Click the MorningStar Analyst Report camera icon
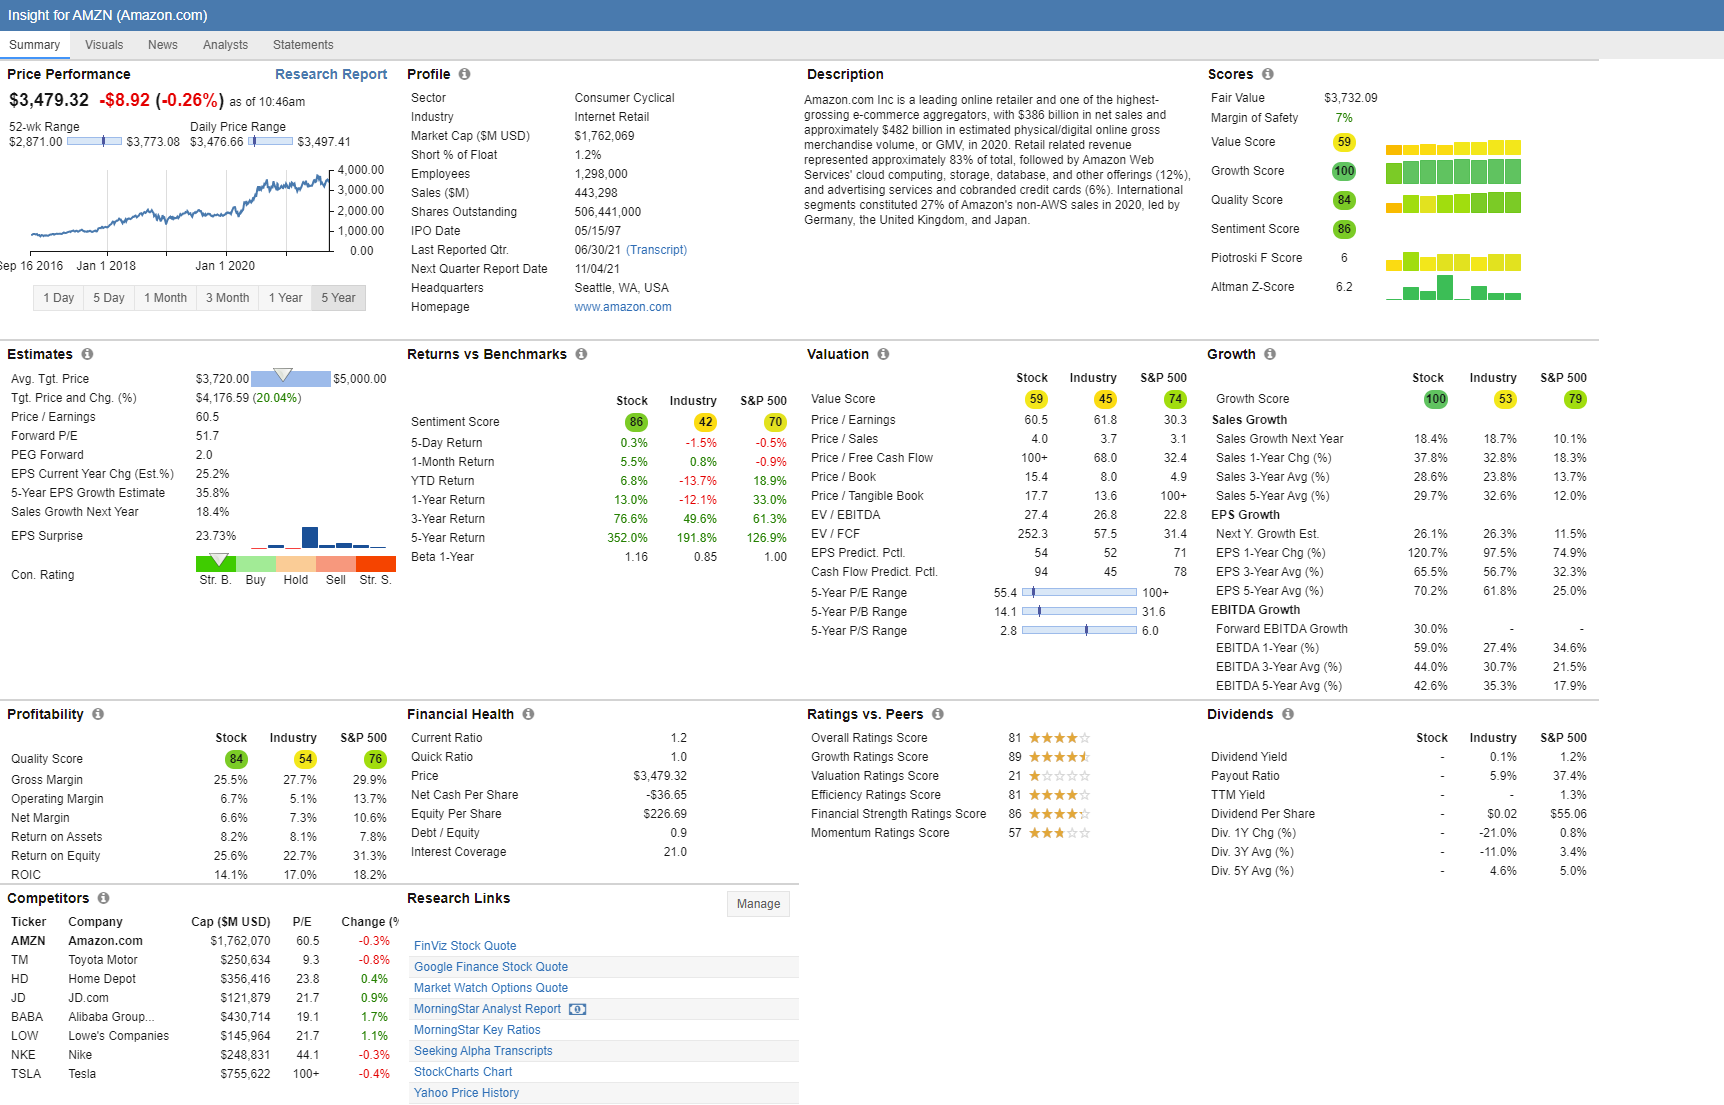Image resolution: width=1724 pixels, height=1105 pixels. click(577, 1009)
